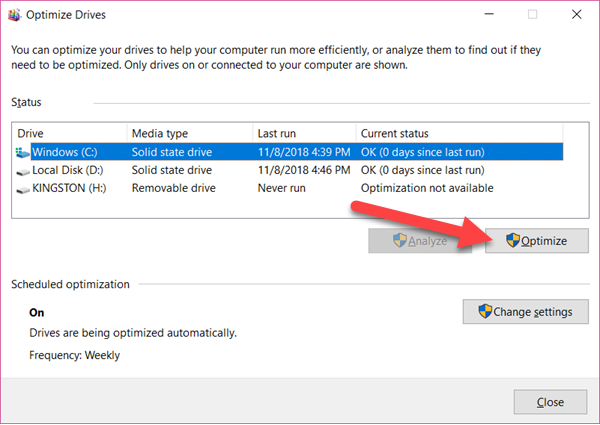Click the OK status of Local Disk (D:)

[x=423, y=170]
